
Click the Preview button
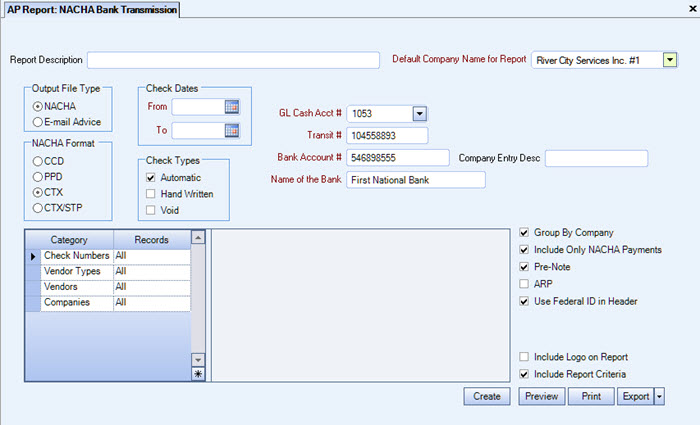[x=541, y=397]
